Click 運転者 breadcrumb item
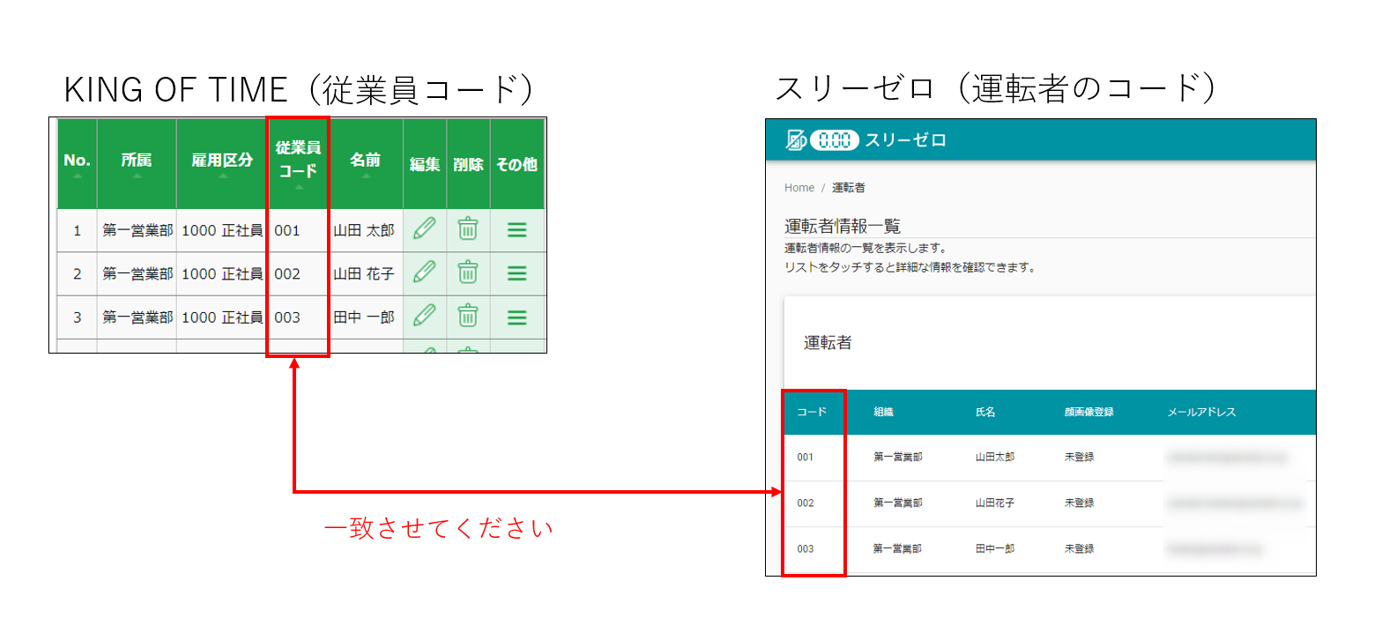Viewport: 1374px width, 633px height. [x=848, y=187]
